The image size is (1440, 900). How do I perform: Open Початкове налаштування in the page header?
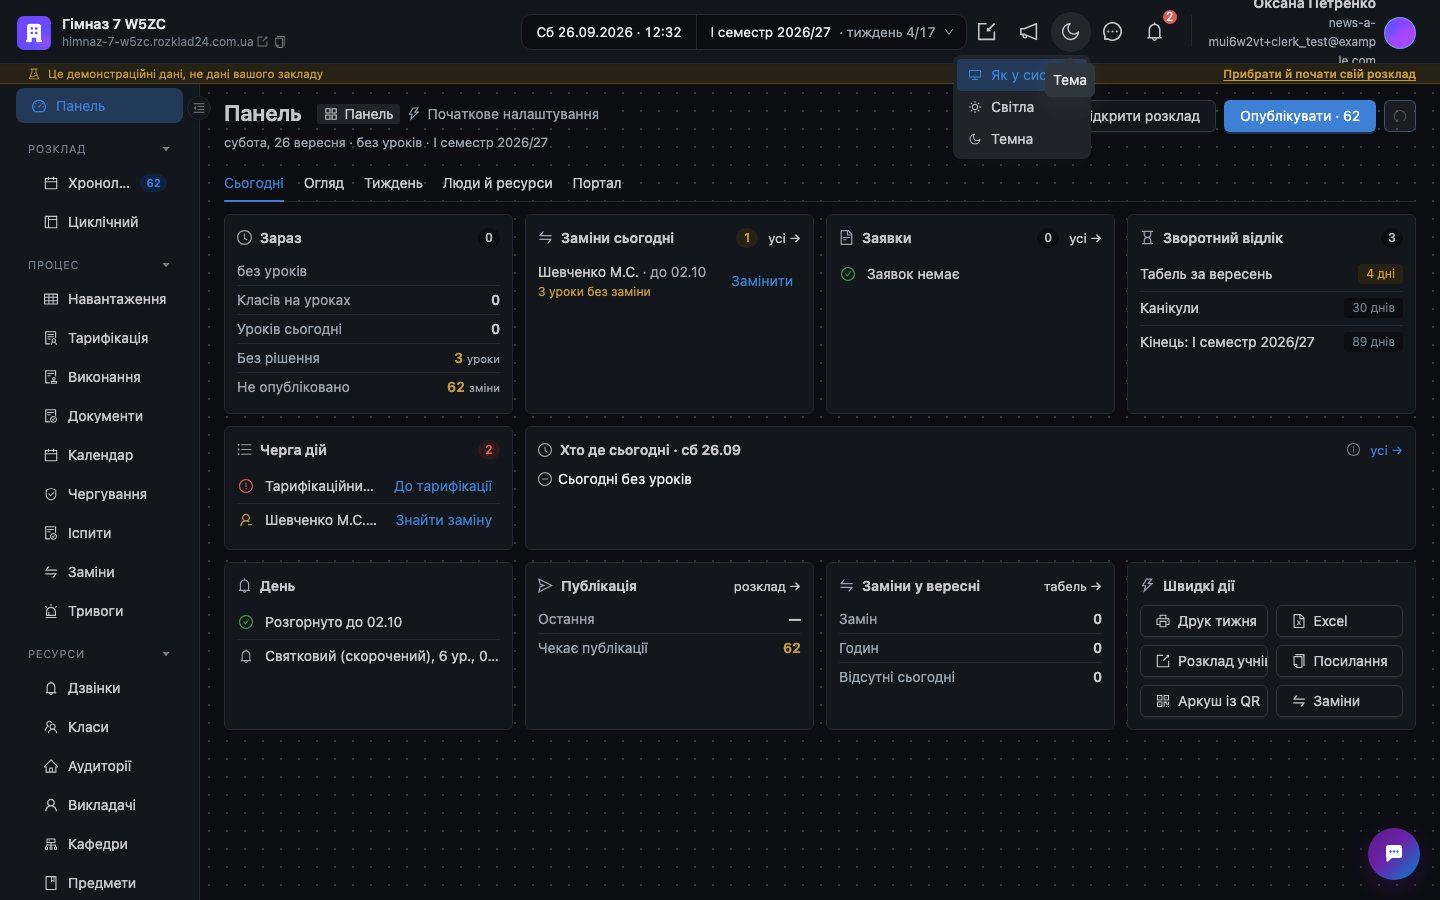[x=503, y=114]
